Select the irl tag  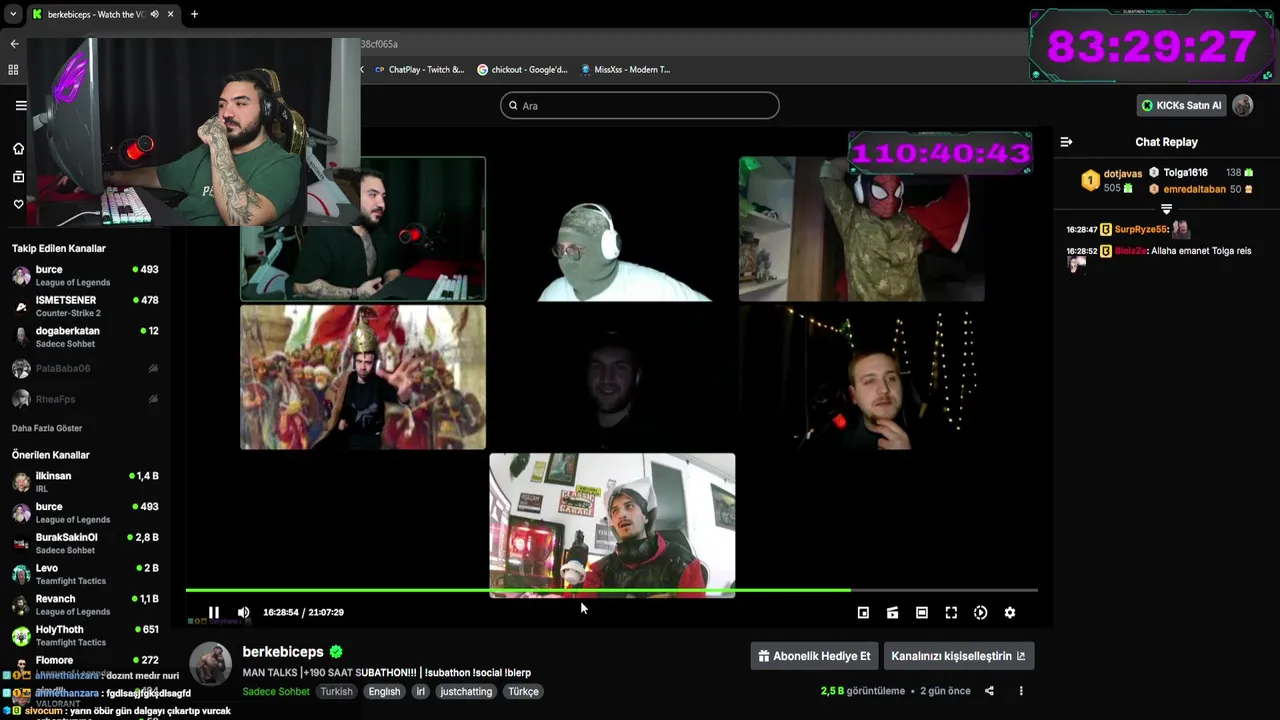point(421,691)
